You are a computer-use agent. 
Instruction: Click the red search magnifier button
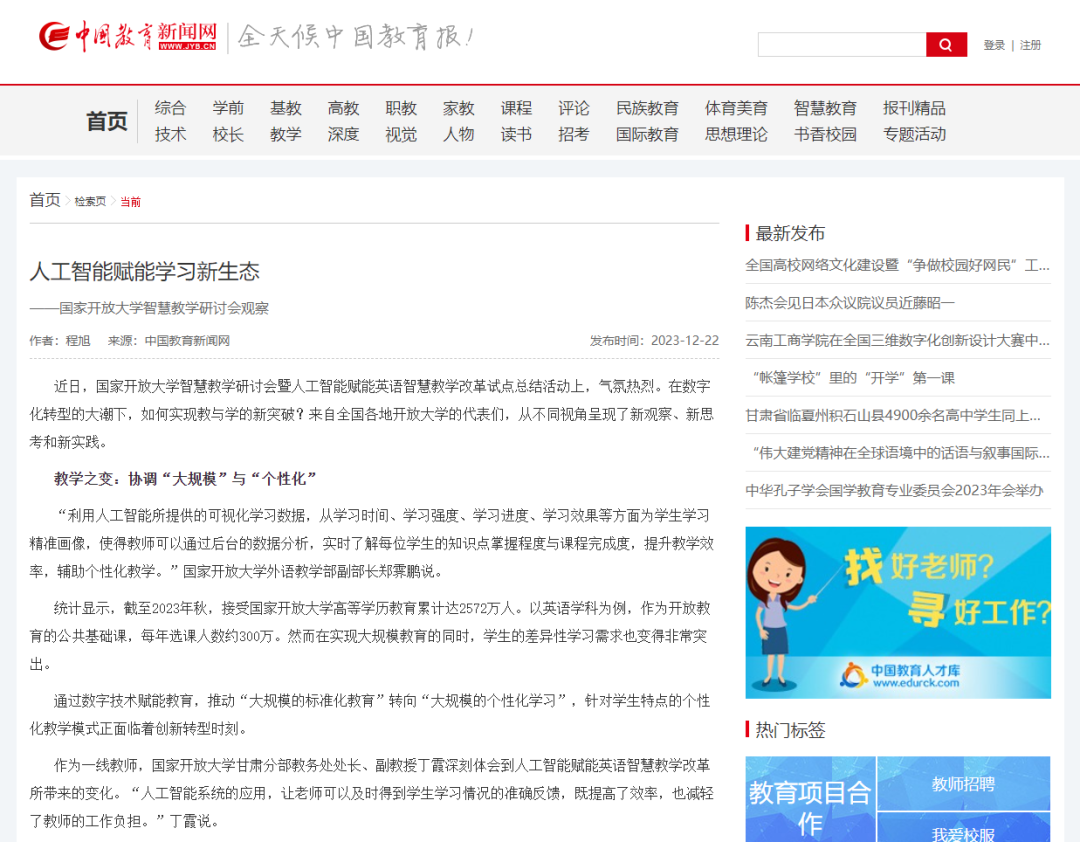point(946,45)
